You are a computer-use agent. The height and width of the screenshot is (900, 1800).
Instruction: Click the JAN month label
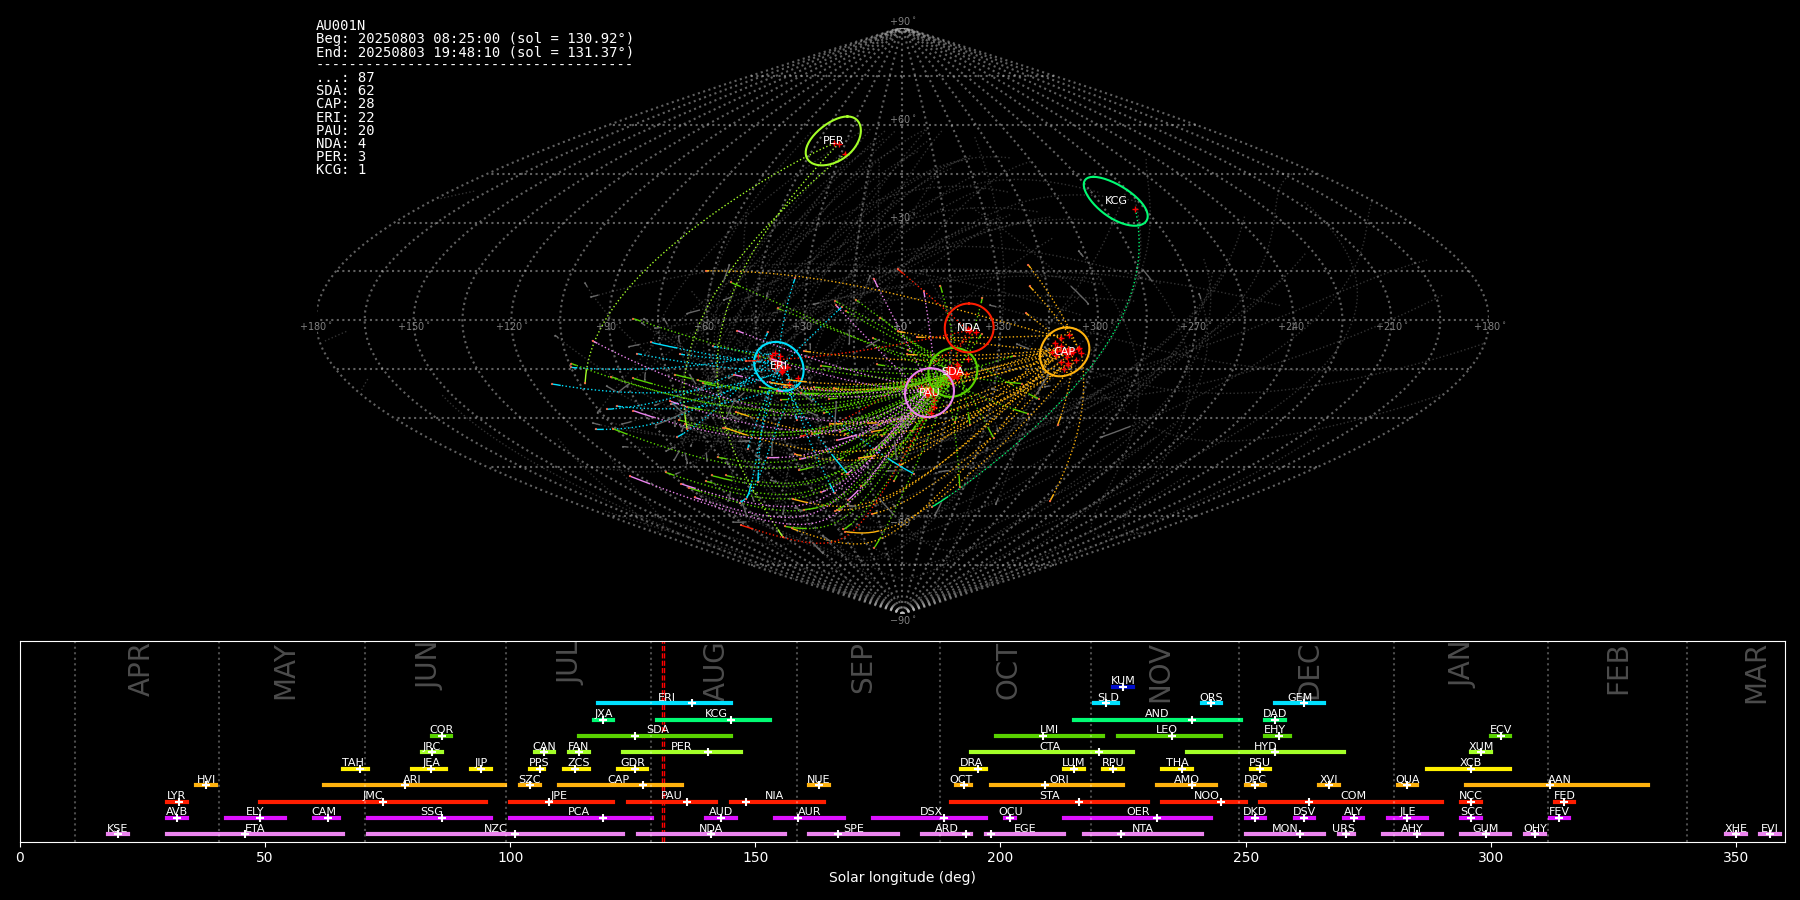[1460, 665]
